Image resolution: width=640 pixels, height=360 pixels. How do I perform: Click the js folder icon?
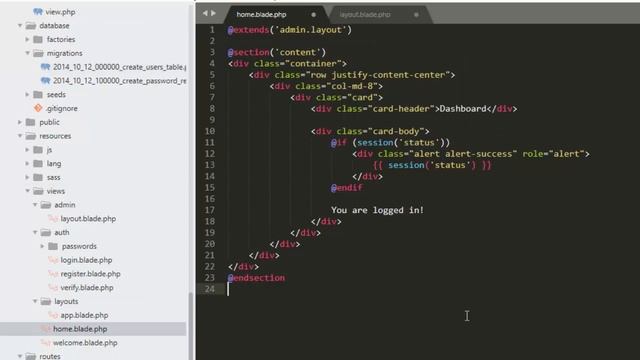click(38, 150)
